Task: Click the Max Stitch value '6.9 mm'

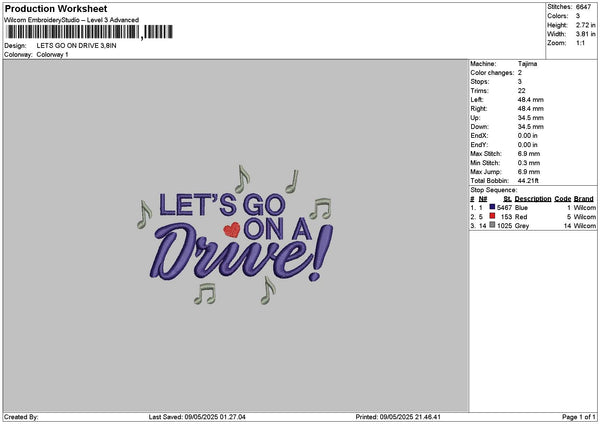Action: (x=529, y=154)
